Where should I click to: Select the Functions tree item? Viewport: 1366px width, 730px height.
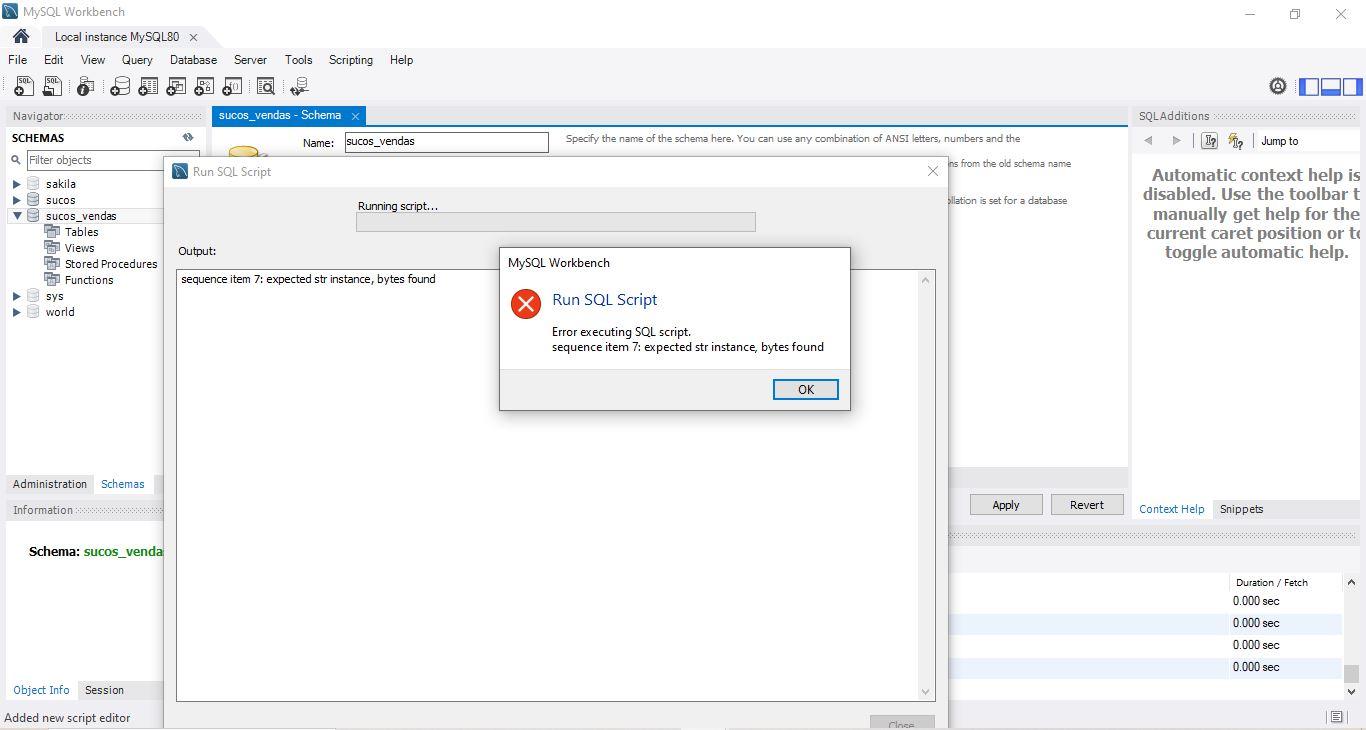tap(89, 280)
